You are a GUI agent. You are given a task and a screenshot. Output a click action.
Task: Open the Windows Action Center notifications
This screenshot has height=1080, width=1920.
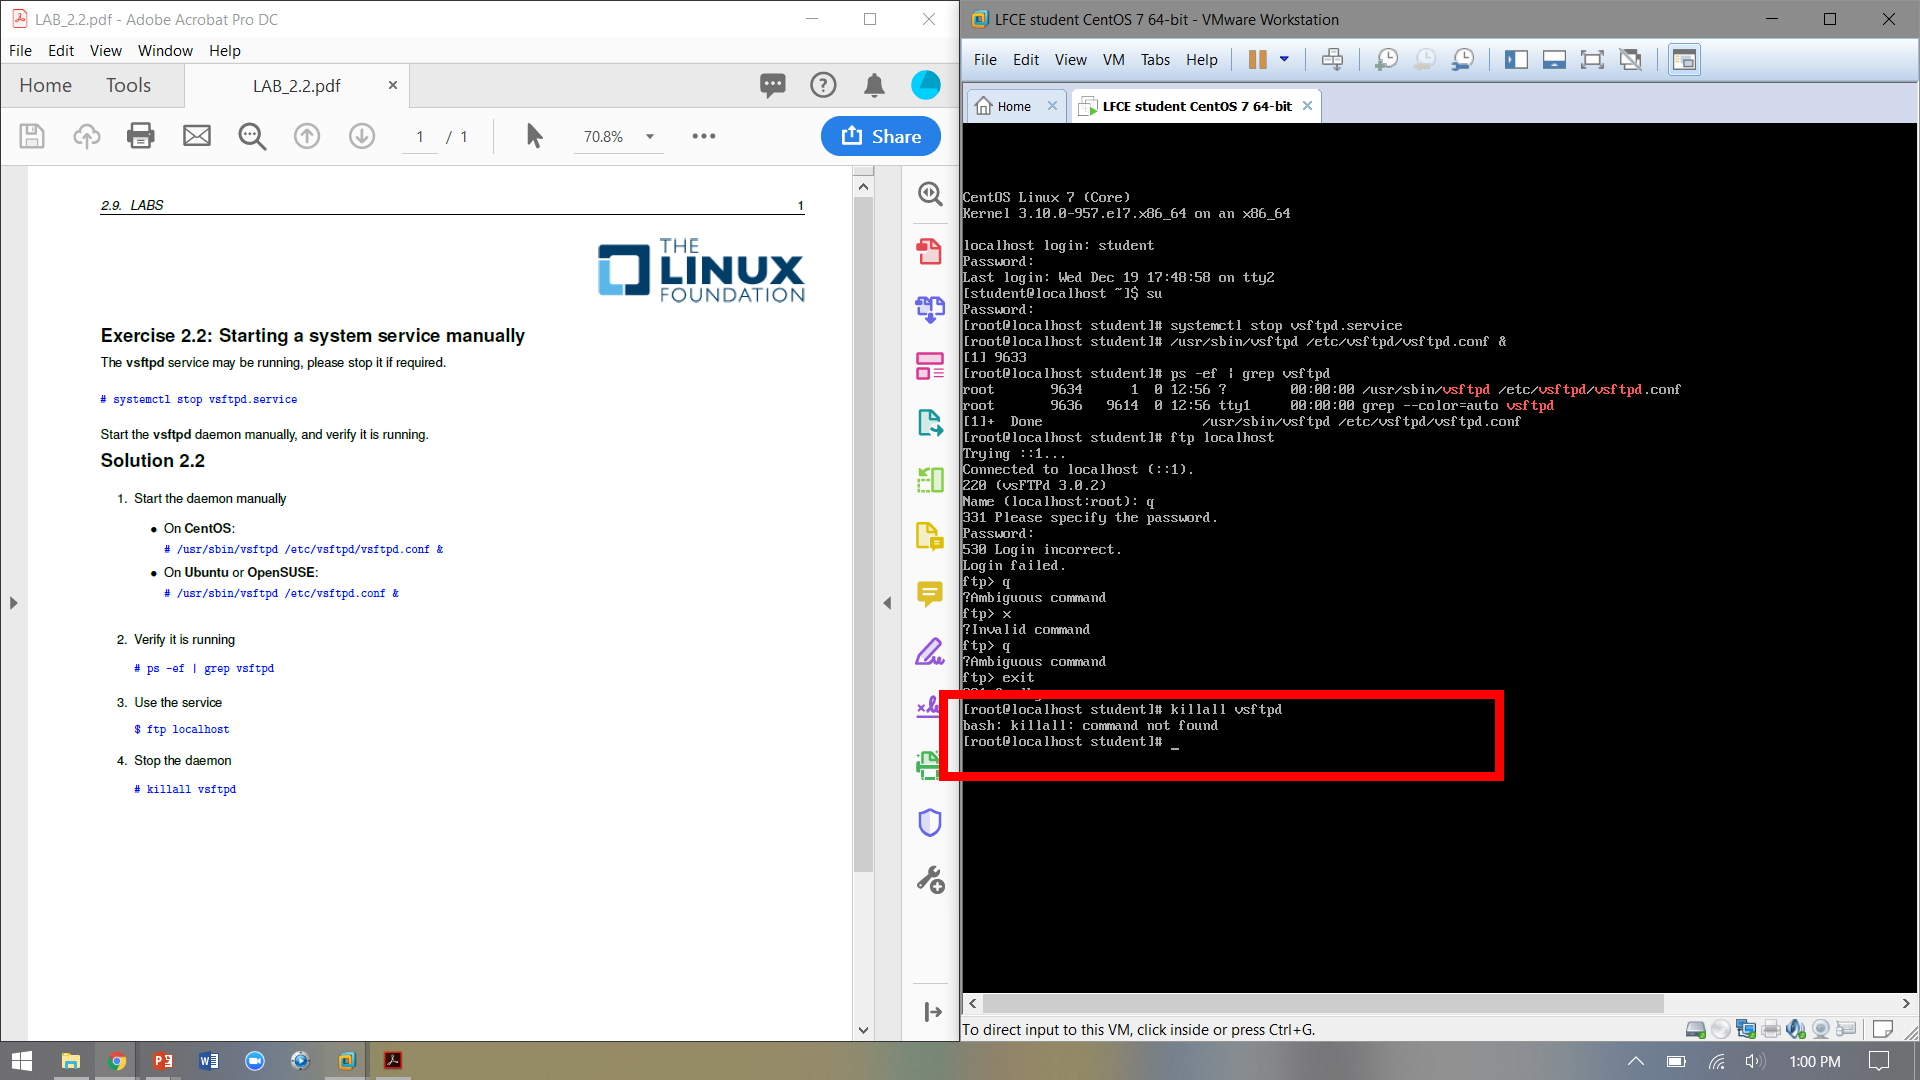(1879, 1061)
